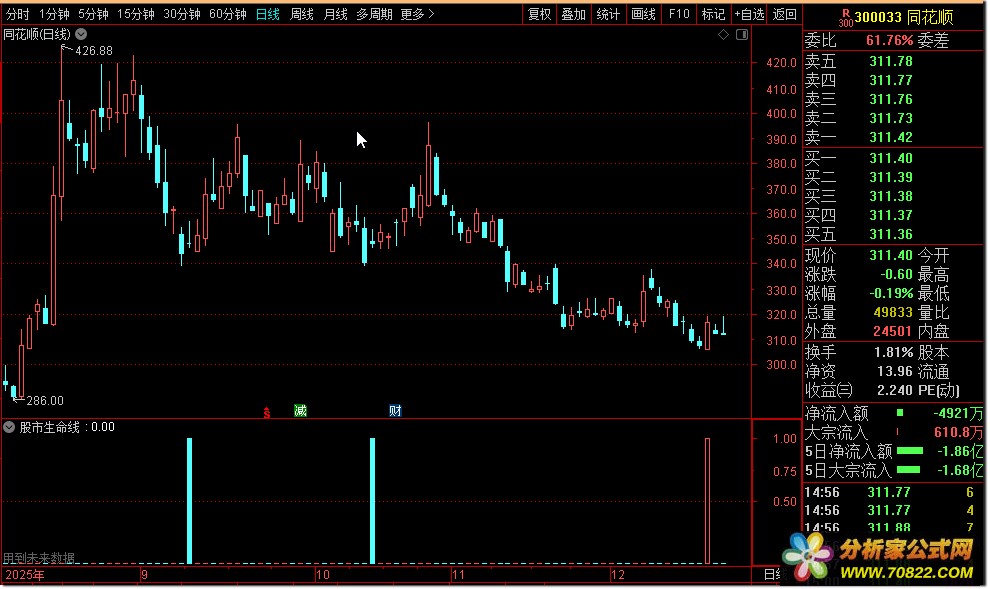This screenshot has width=990, height=589.
Task: Toggle the side panel layout icon
Action: 742,35
